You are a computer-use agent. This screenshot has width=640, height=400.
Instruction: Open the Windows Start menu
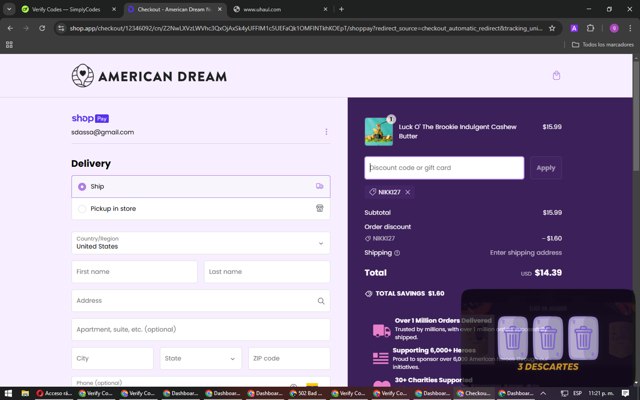tap(8, 393)
